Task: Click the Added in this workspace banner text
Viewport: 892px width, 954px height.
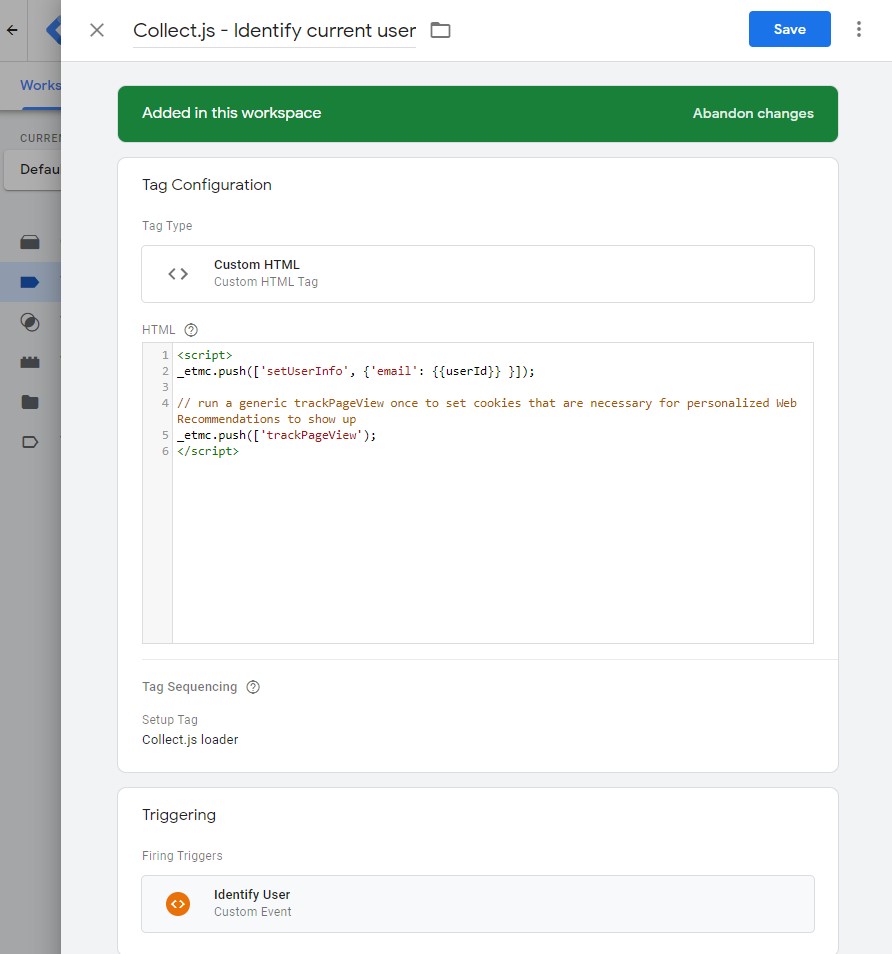Action: point(231,113)
